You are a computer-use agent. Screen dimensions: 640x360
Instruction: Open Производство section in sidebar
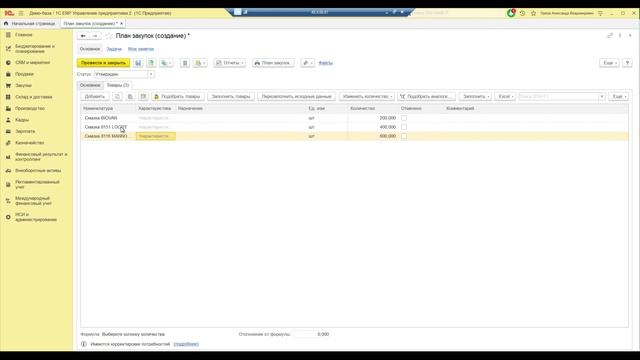click(30, 109)
